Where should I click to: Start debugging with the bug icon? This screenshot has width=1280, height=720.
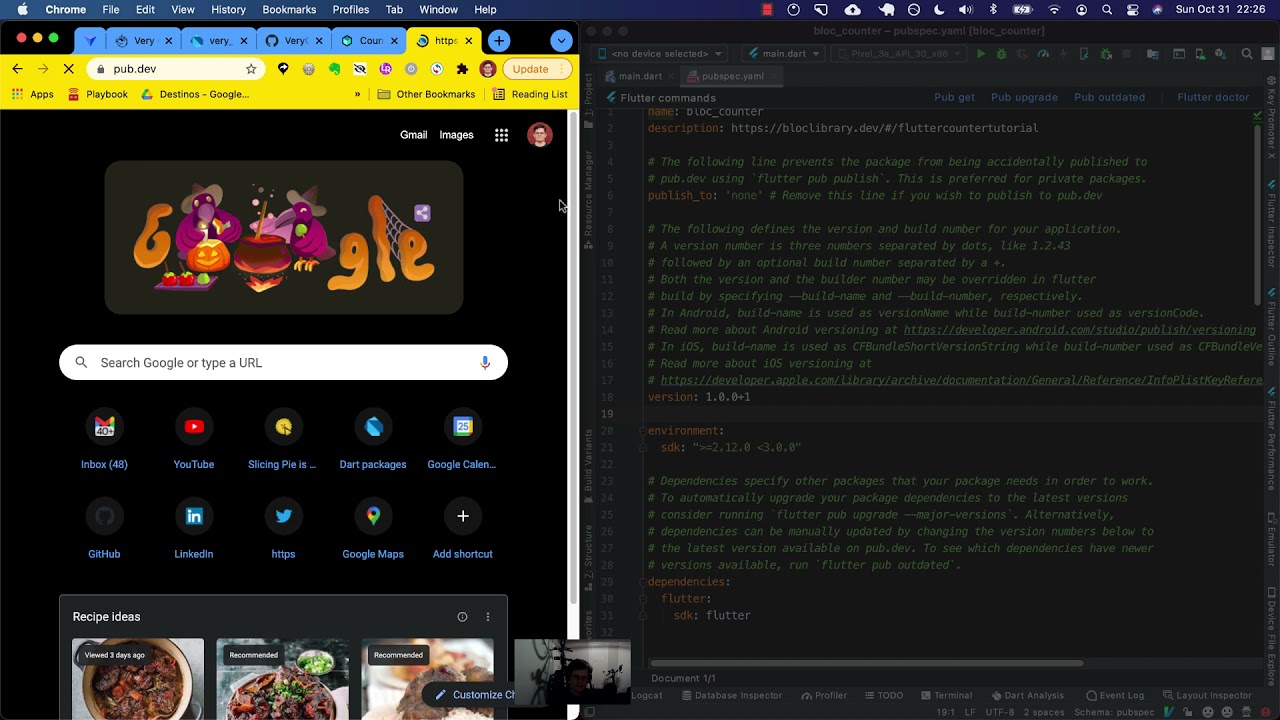1003,54
